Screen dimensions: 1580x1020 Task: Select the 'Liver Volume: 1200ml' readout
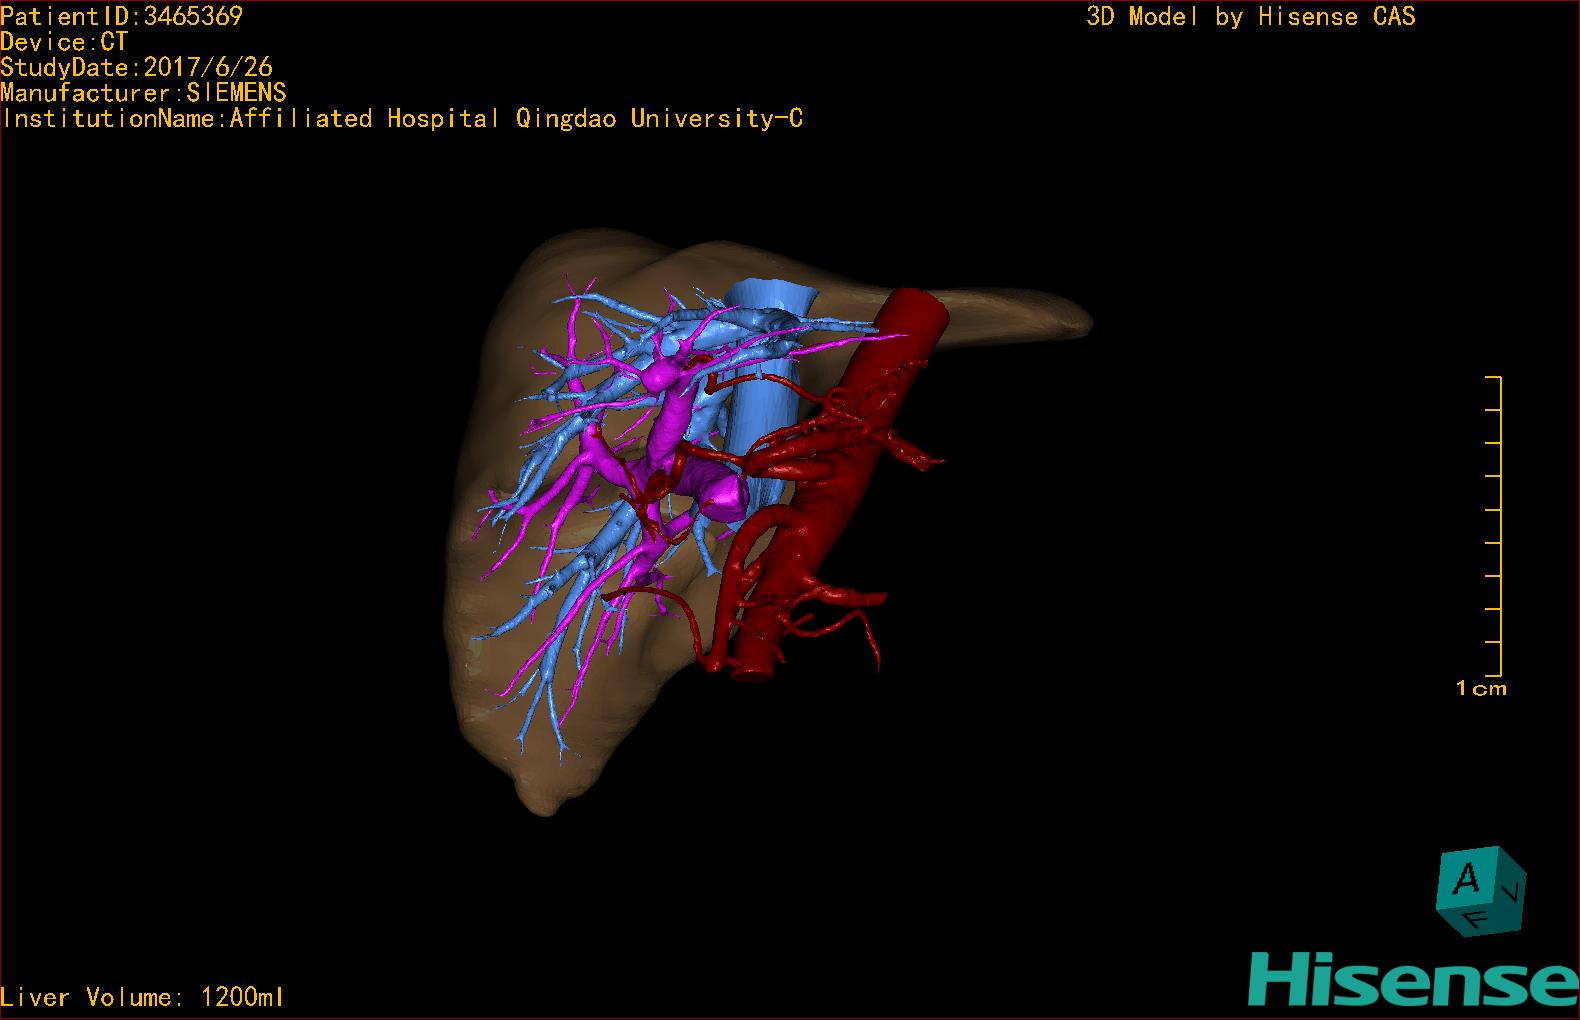coord(142,997)
